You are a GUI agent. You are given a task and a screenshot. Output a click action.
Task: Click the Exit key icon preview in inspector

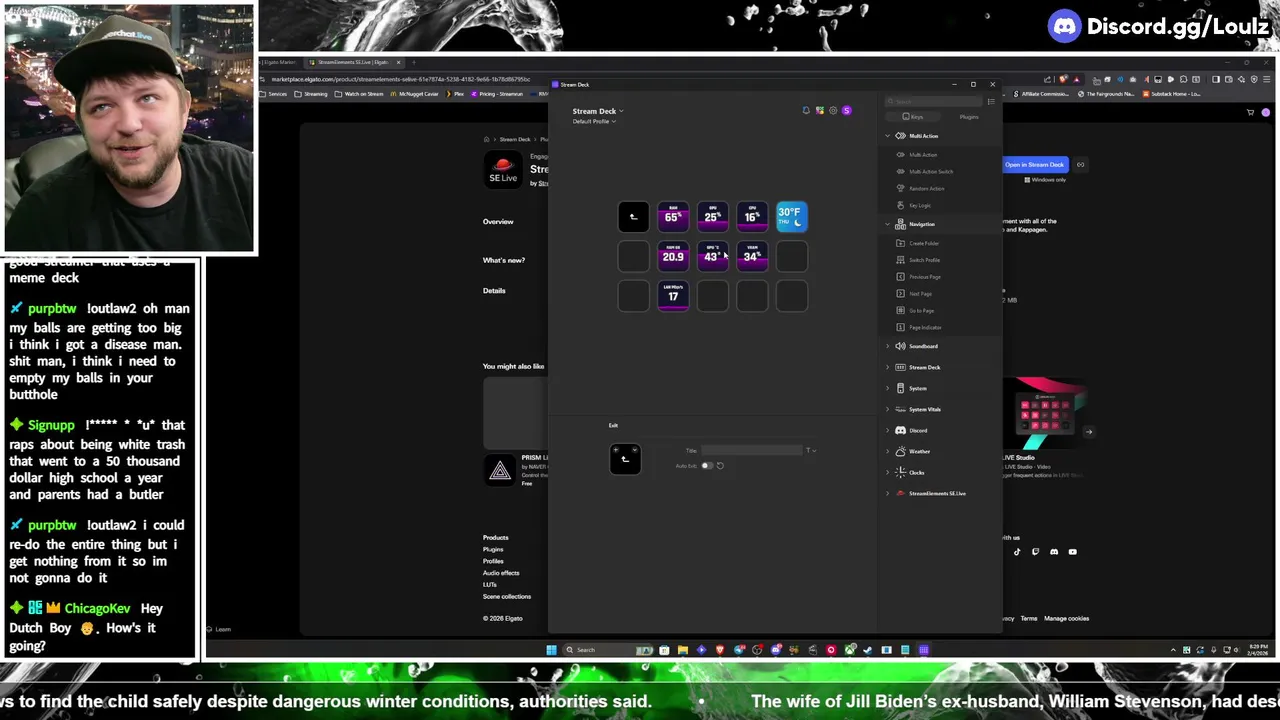click(625, 459)
